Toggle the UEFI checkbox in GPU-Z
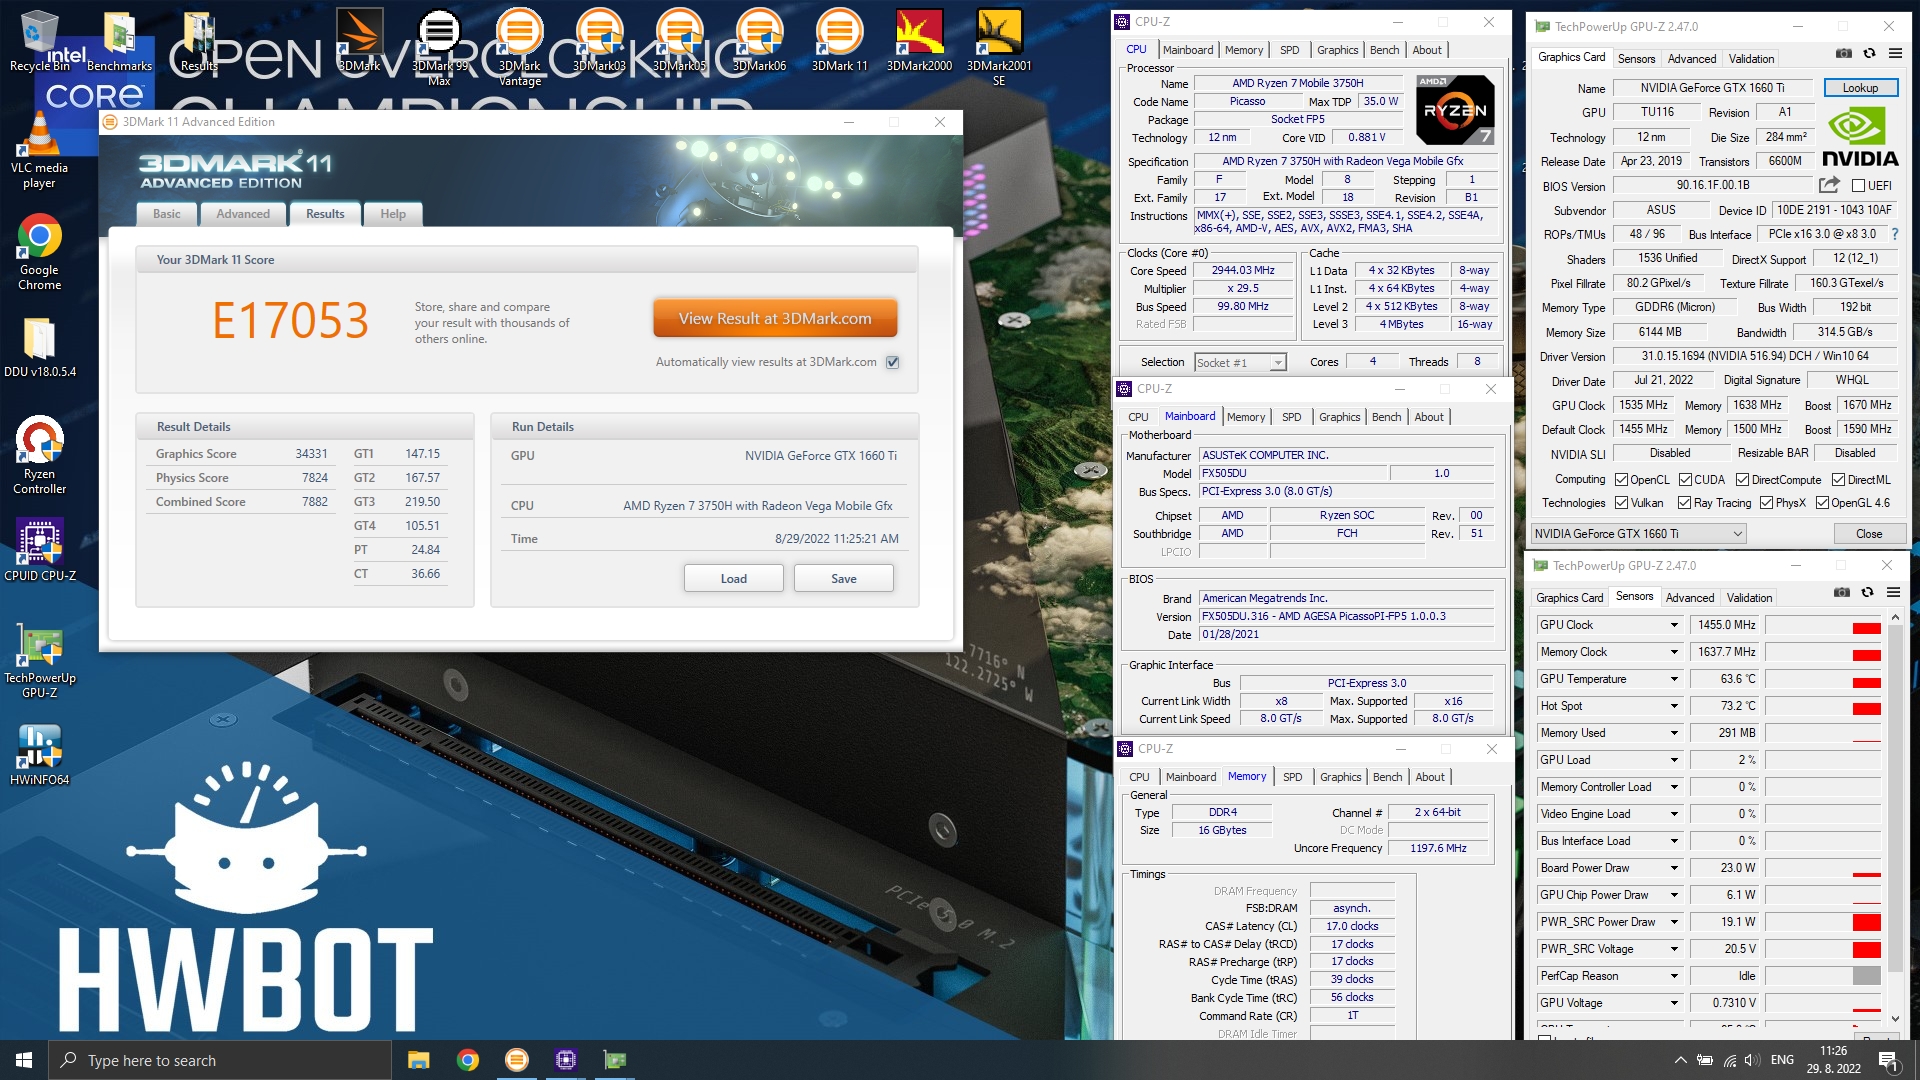This screenshot has height=1080, width=1920. click(x=1858, y=186)
